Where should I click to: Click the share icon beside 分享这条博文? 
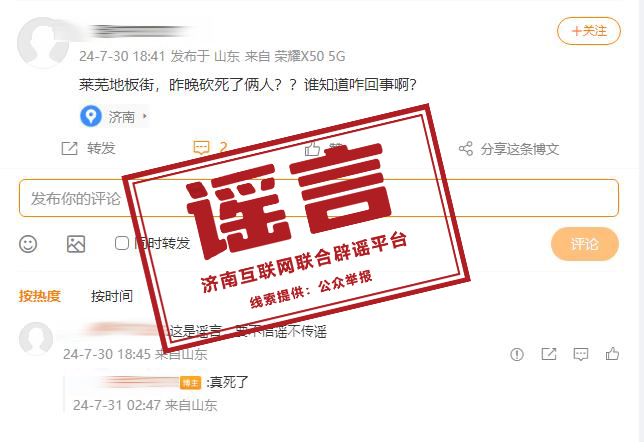click(466, 149)
